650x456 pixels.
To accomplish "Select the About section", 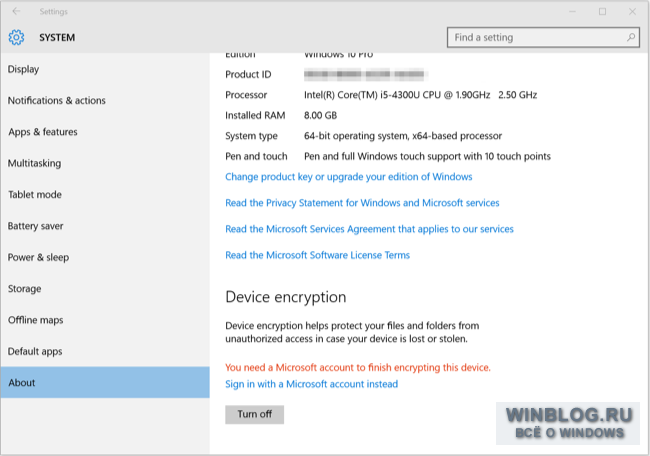I will click(x=105, y=383).
